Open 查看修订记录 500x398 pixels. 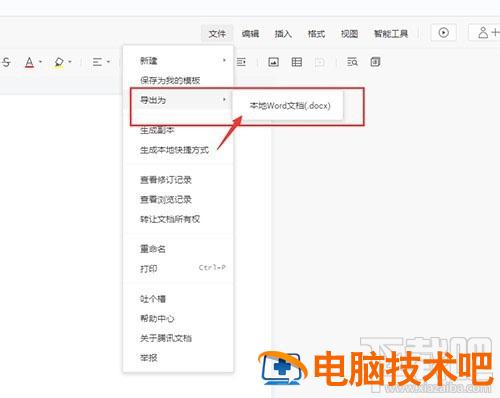click(x=178, y=180)
